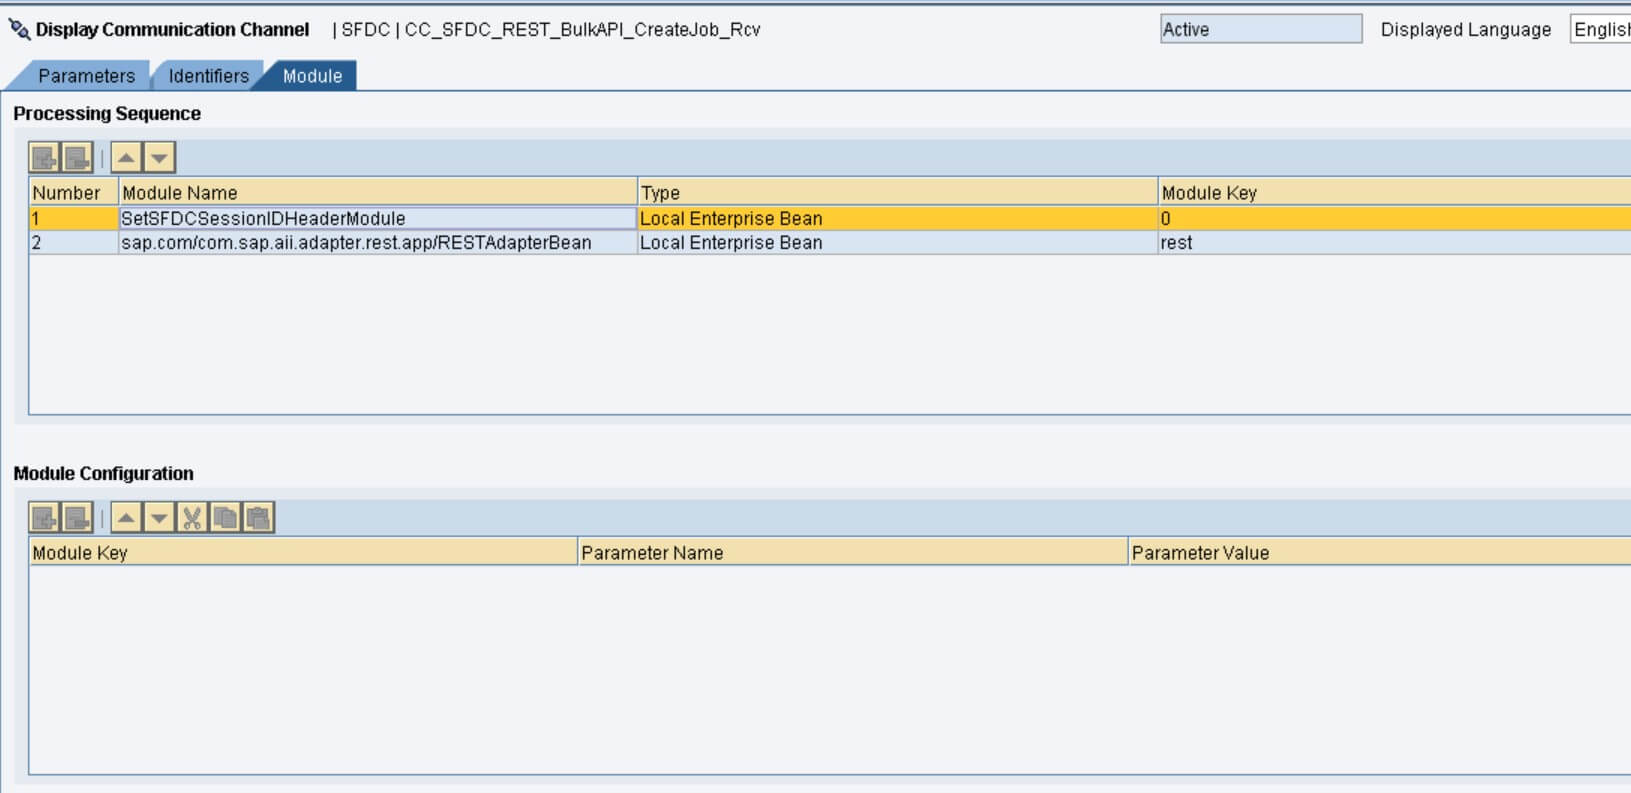Image resolution: width=1631 pixels, height=793 pixels.
Task: Move module up in Processing Sequence
Action: pyautogui.click(x=126, y=158)
